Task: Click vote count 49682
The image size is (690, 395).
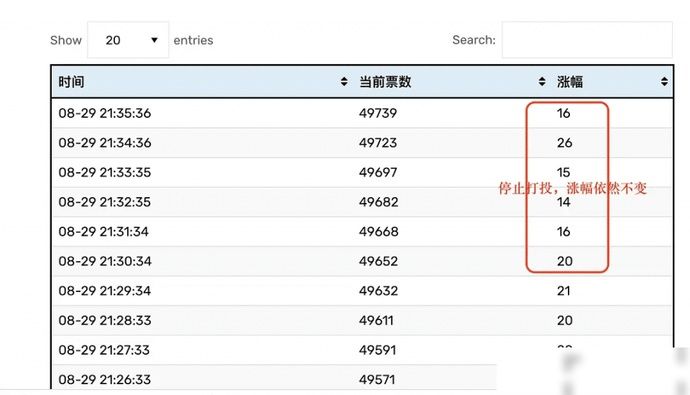Action: (378, 202)
